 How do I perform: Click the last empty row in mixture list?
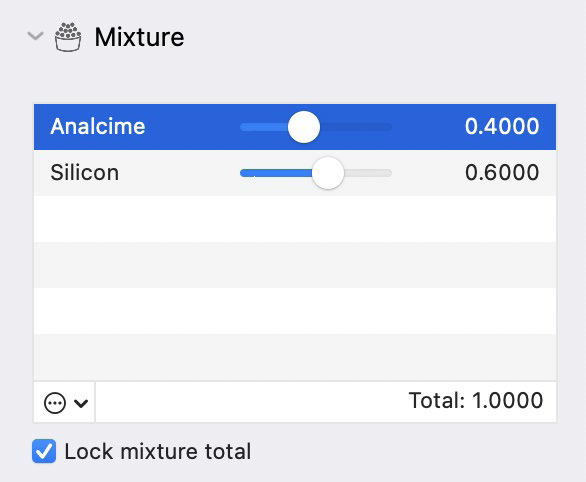(x=295, y=357)
